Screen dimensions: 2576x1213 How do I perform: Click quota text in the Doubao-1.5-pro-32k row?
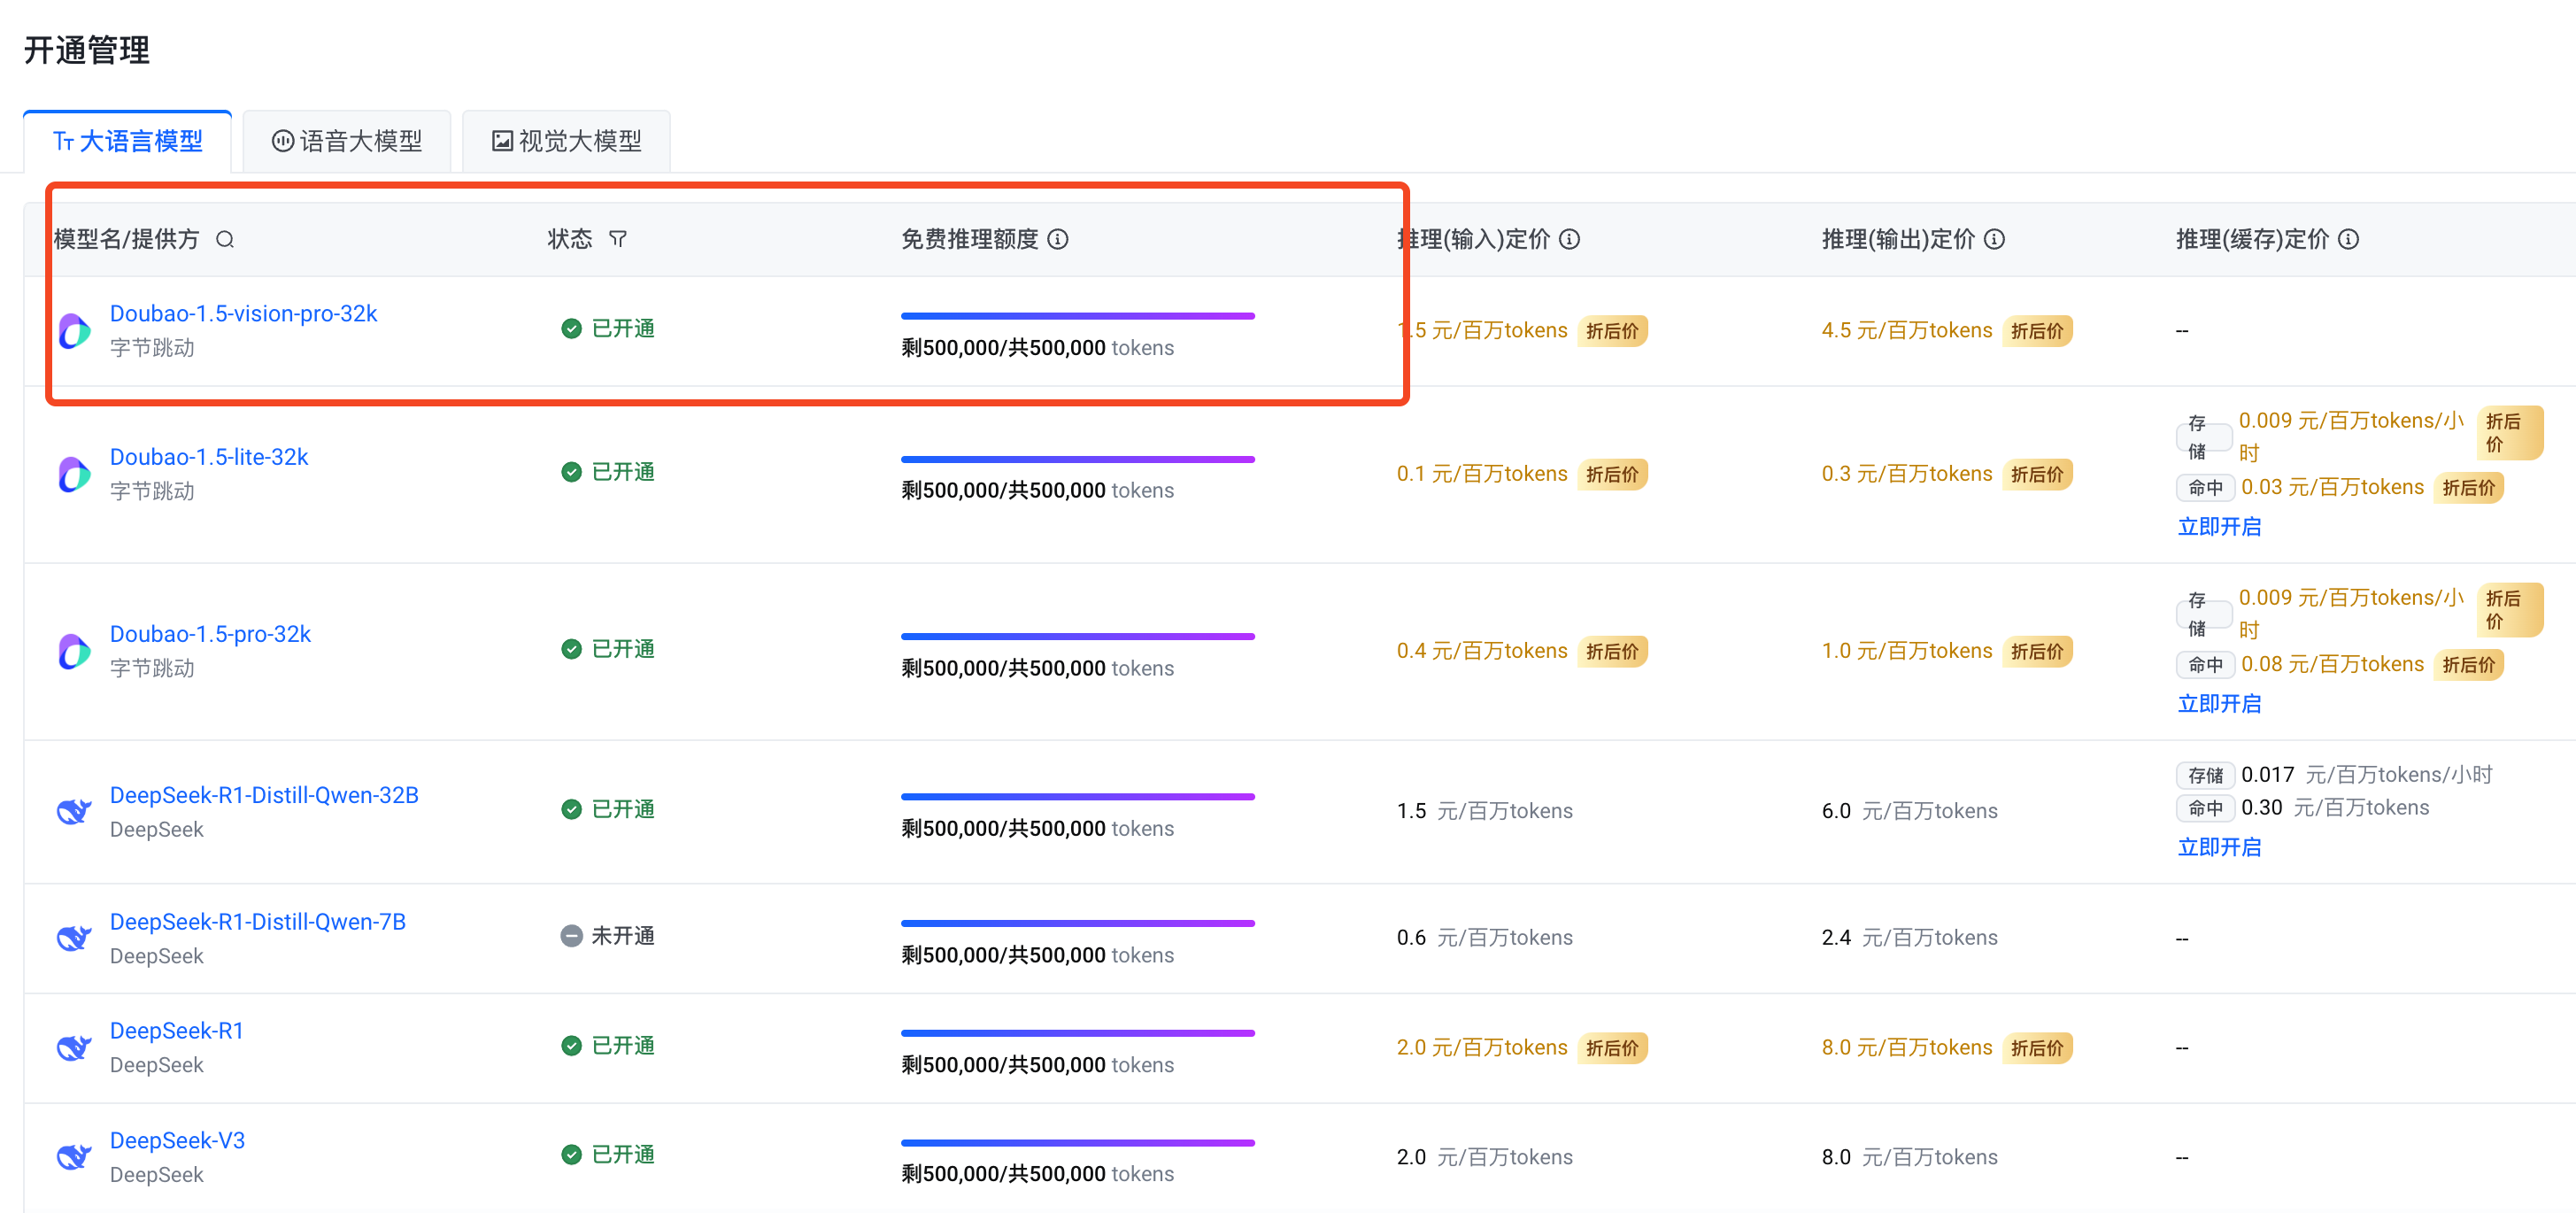tap(1037, 668)
